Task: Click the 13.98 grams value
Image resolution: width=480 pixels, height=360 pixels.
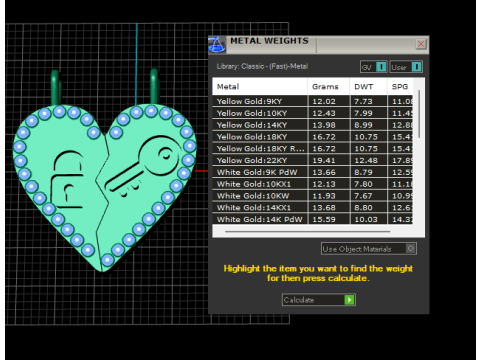Action: click(x=324, y=125)
